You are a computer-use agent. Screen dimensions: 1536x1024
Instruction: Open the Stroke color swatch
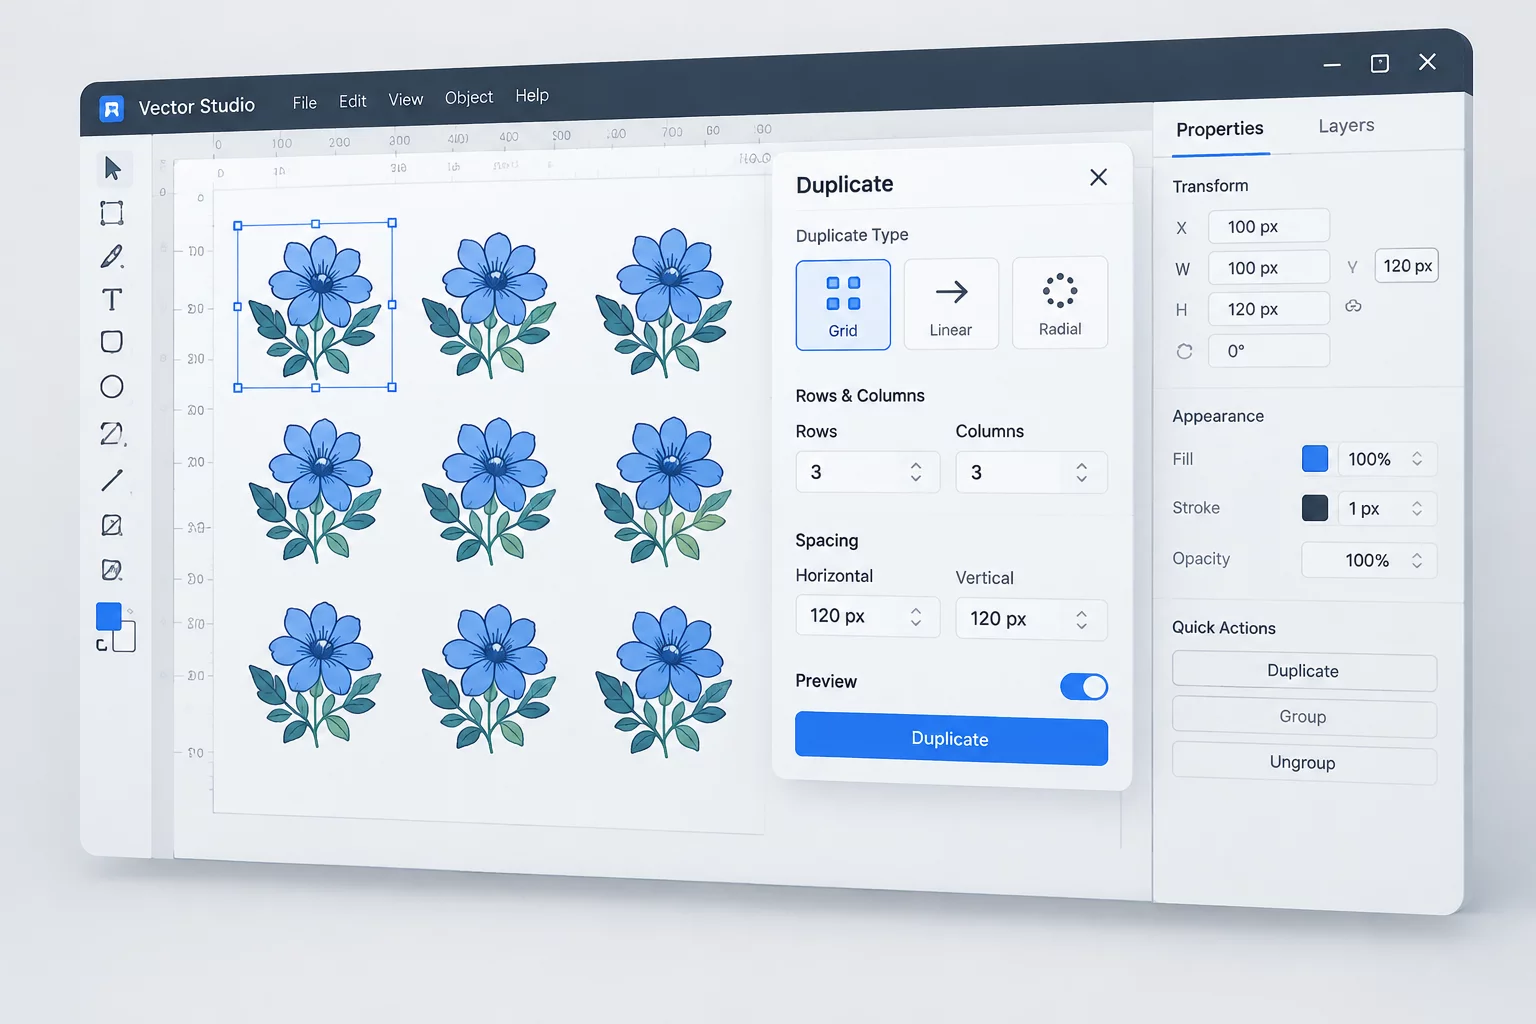(x=1315, y=508)
